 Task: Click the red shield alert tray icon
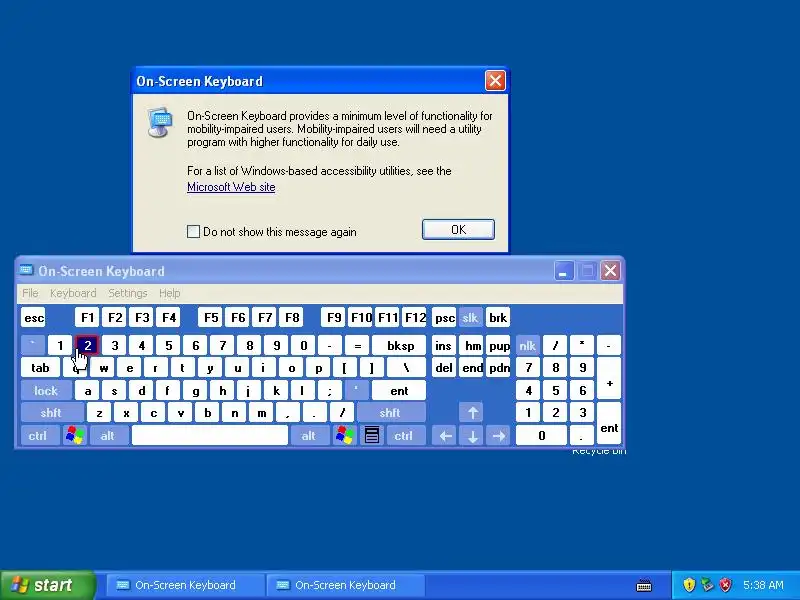point(726,585)
